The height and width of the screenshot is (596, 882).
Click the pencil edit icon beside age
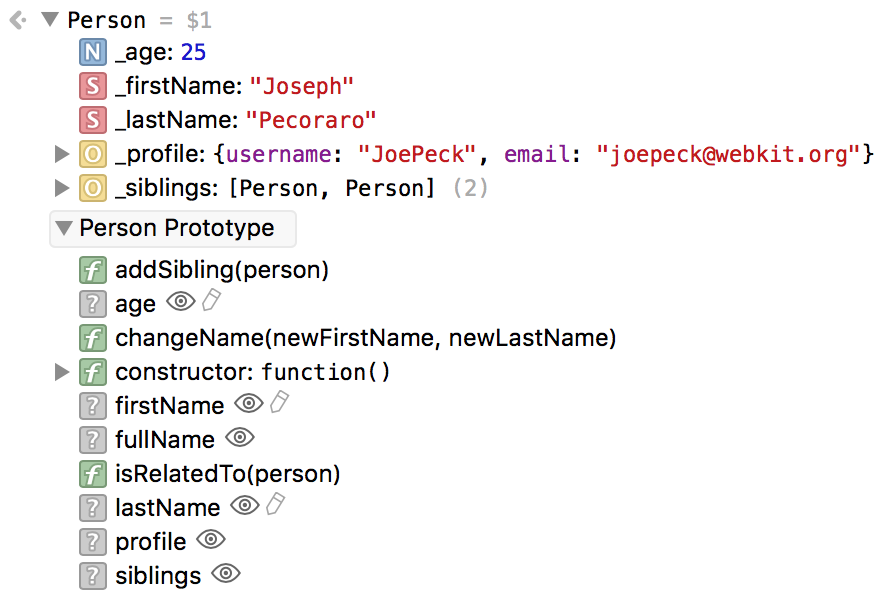[212, 300]
